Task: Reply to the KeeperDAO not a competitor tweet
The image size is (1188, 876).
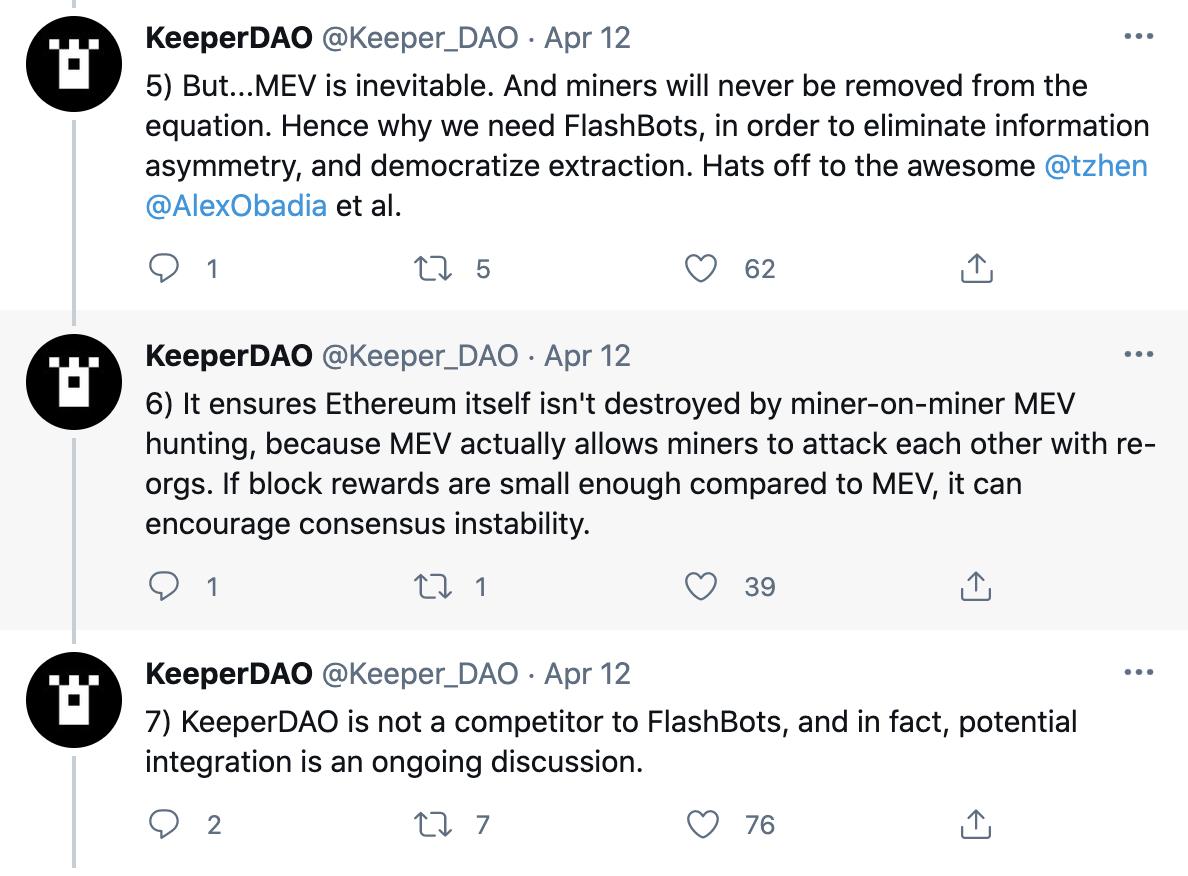Action: tap(162, 824)
